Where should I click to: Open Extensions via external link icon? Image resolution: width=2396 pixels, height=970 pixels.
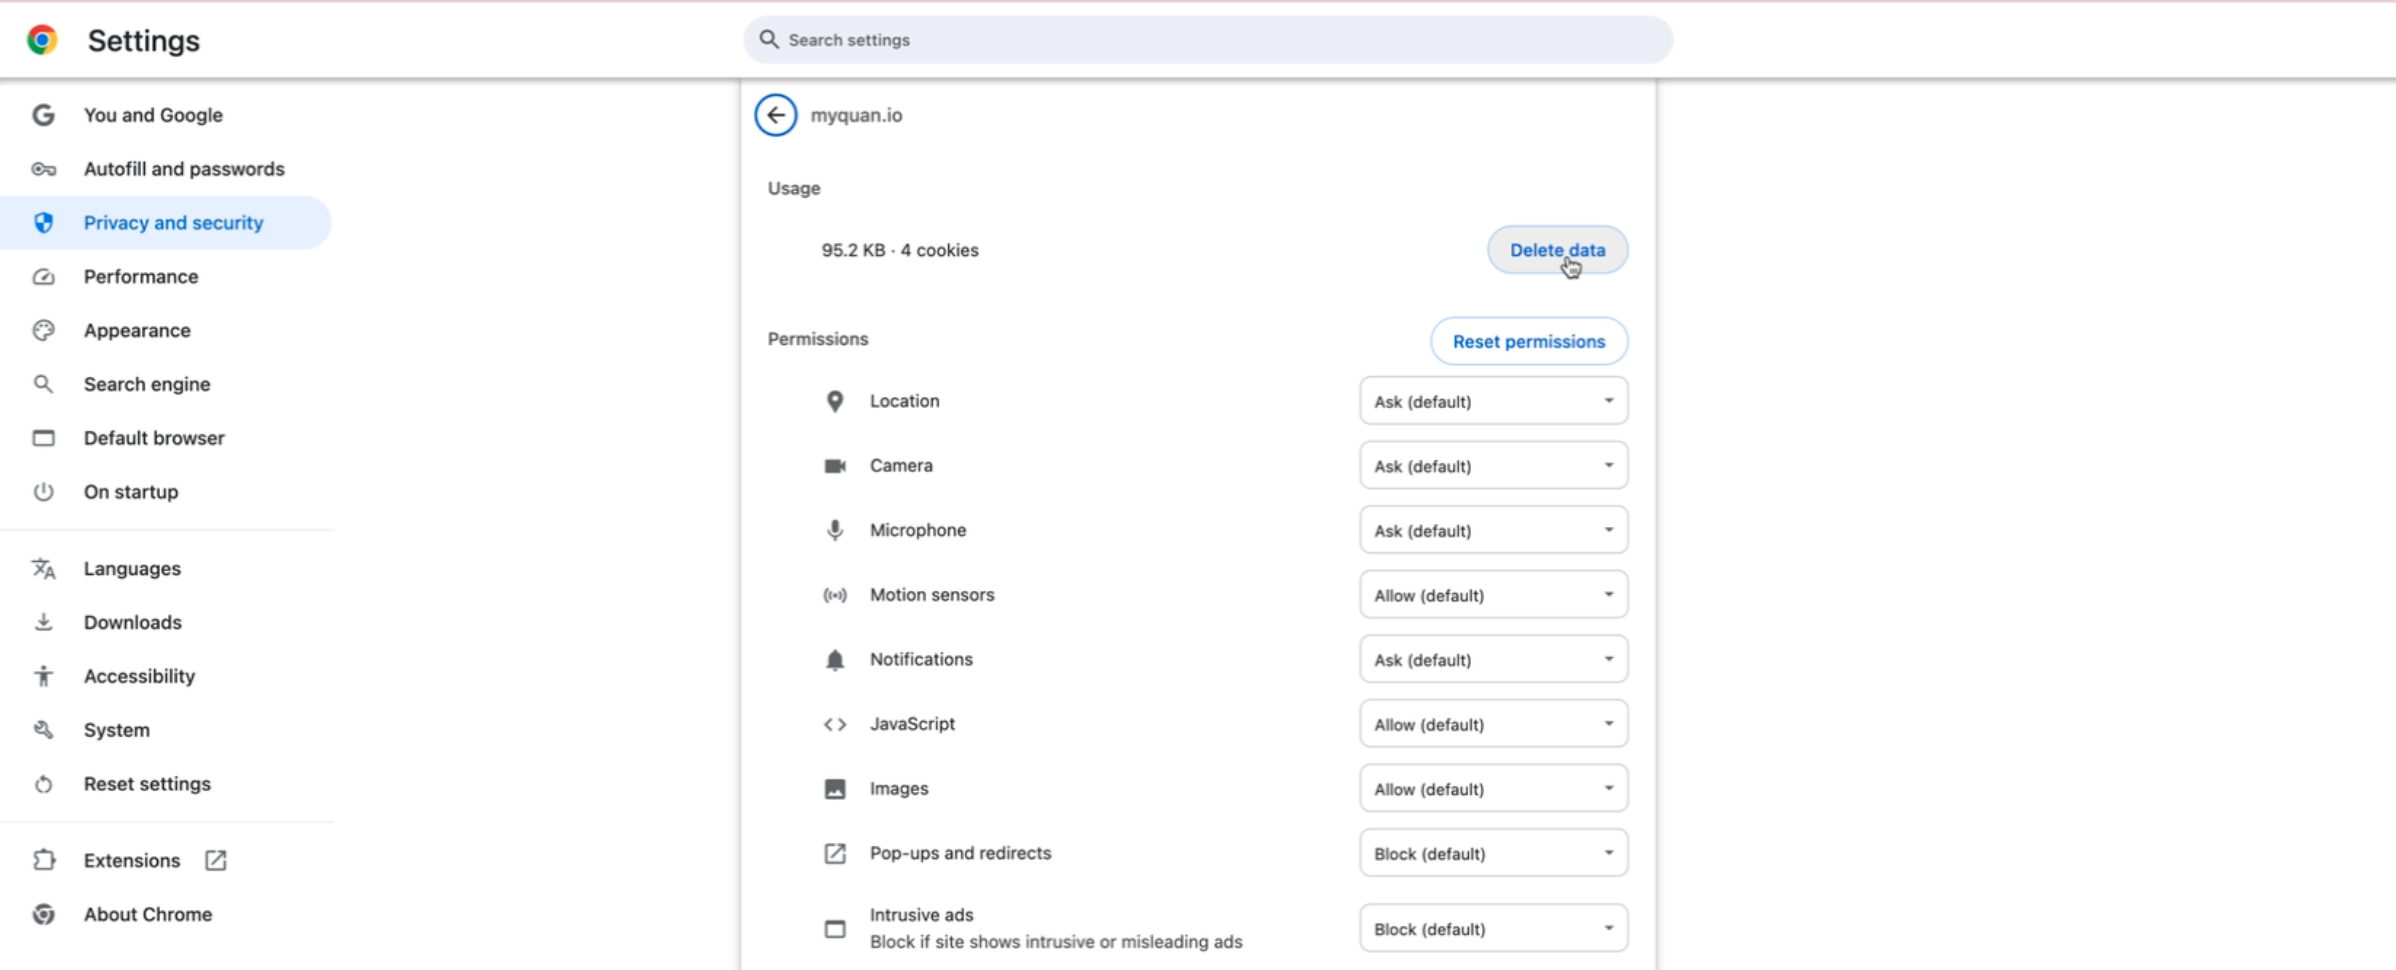coord(216,860)
